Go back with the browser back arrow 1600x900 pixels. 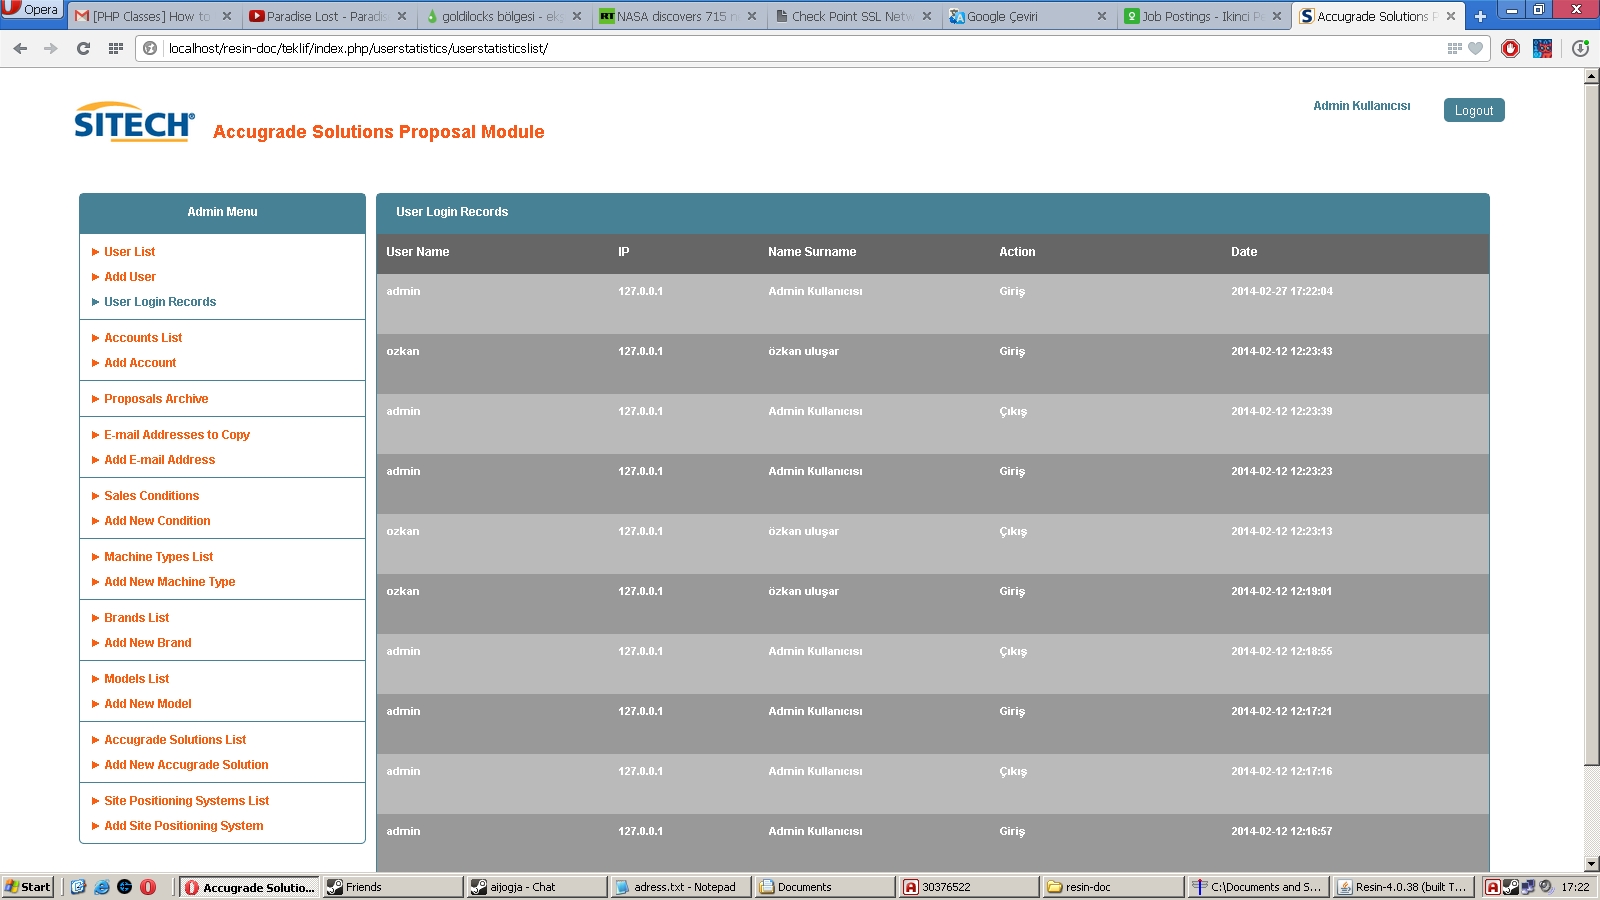[x=20, y=48]
